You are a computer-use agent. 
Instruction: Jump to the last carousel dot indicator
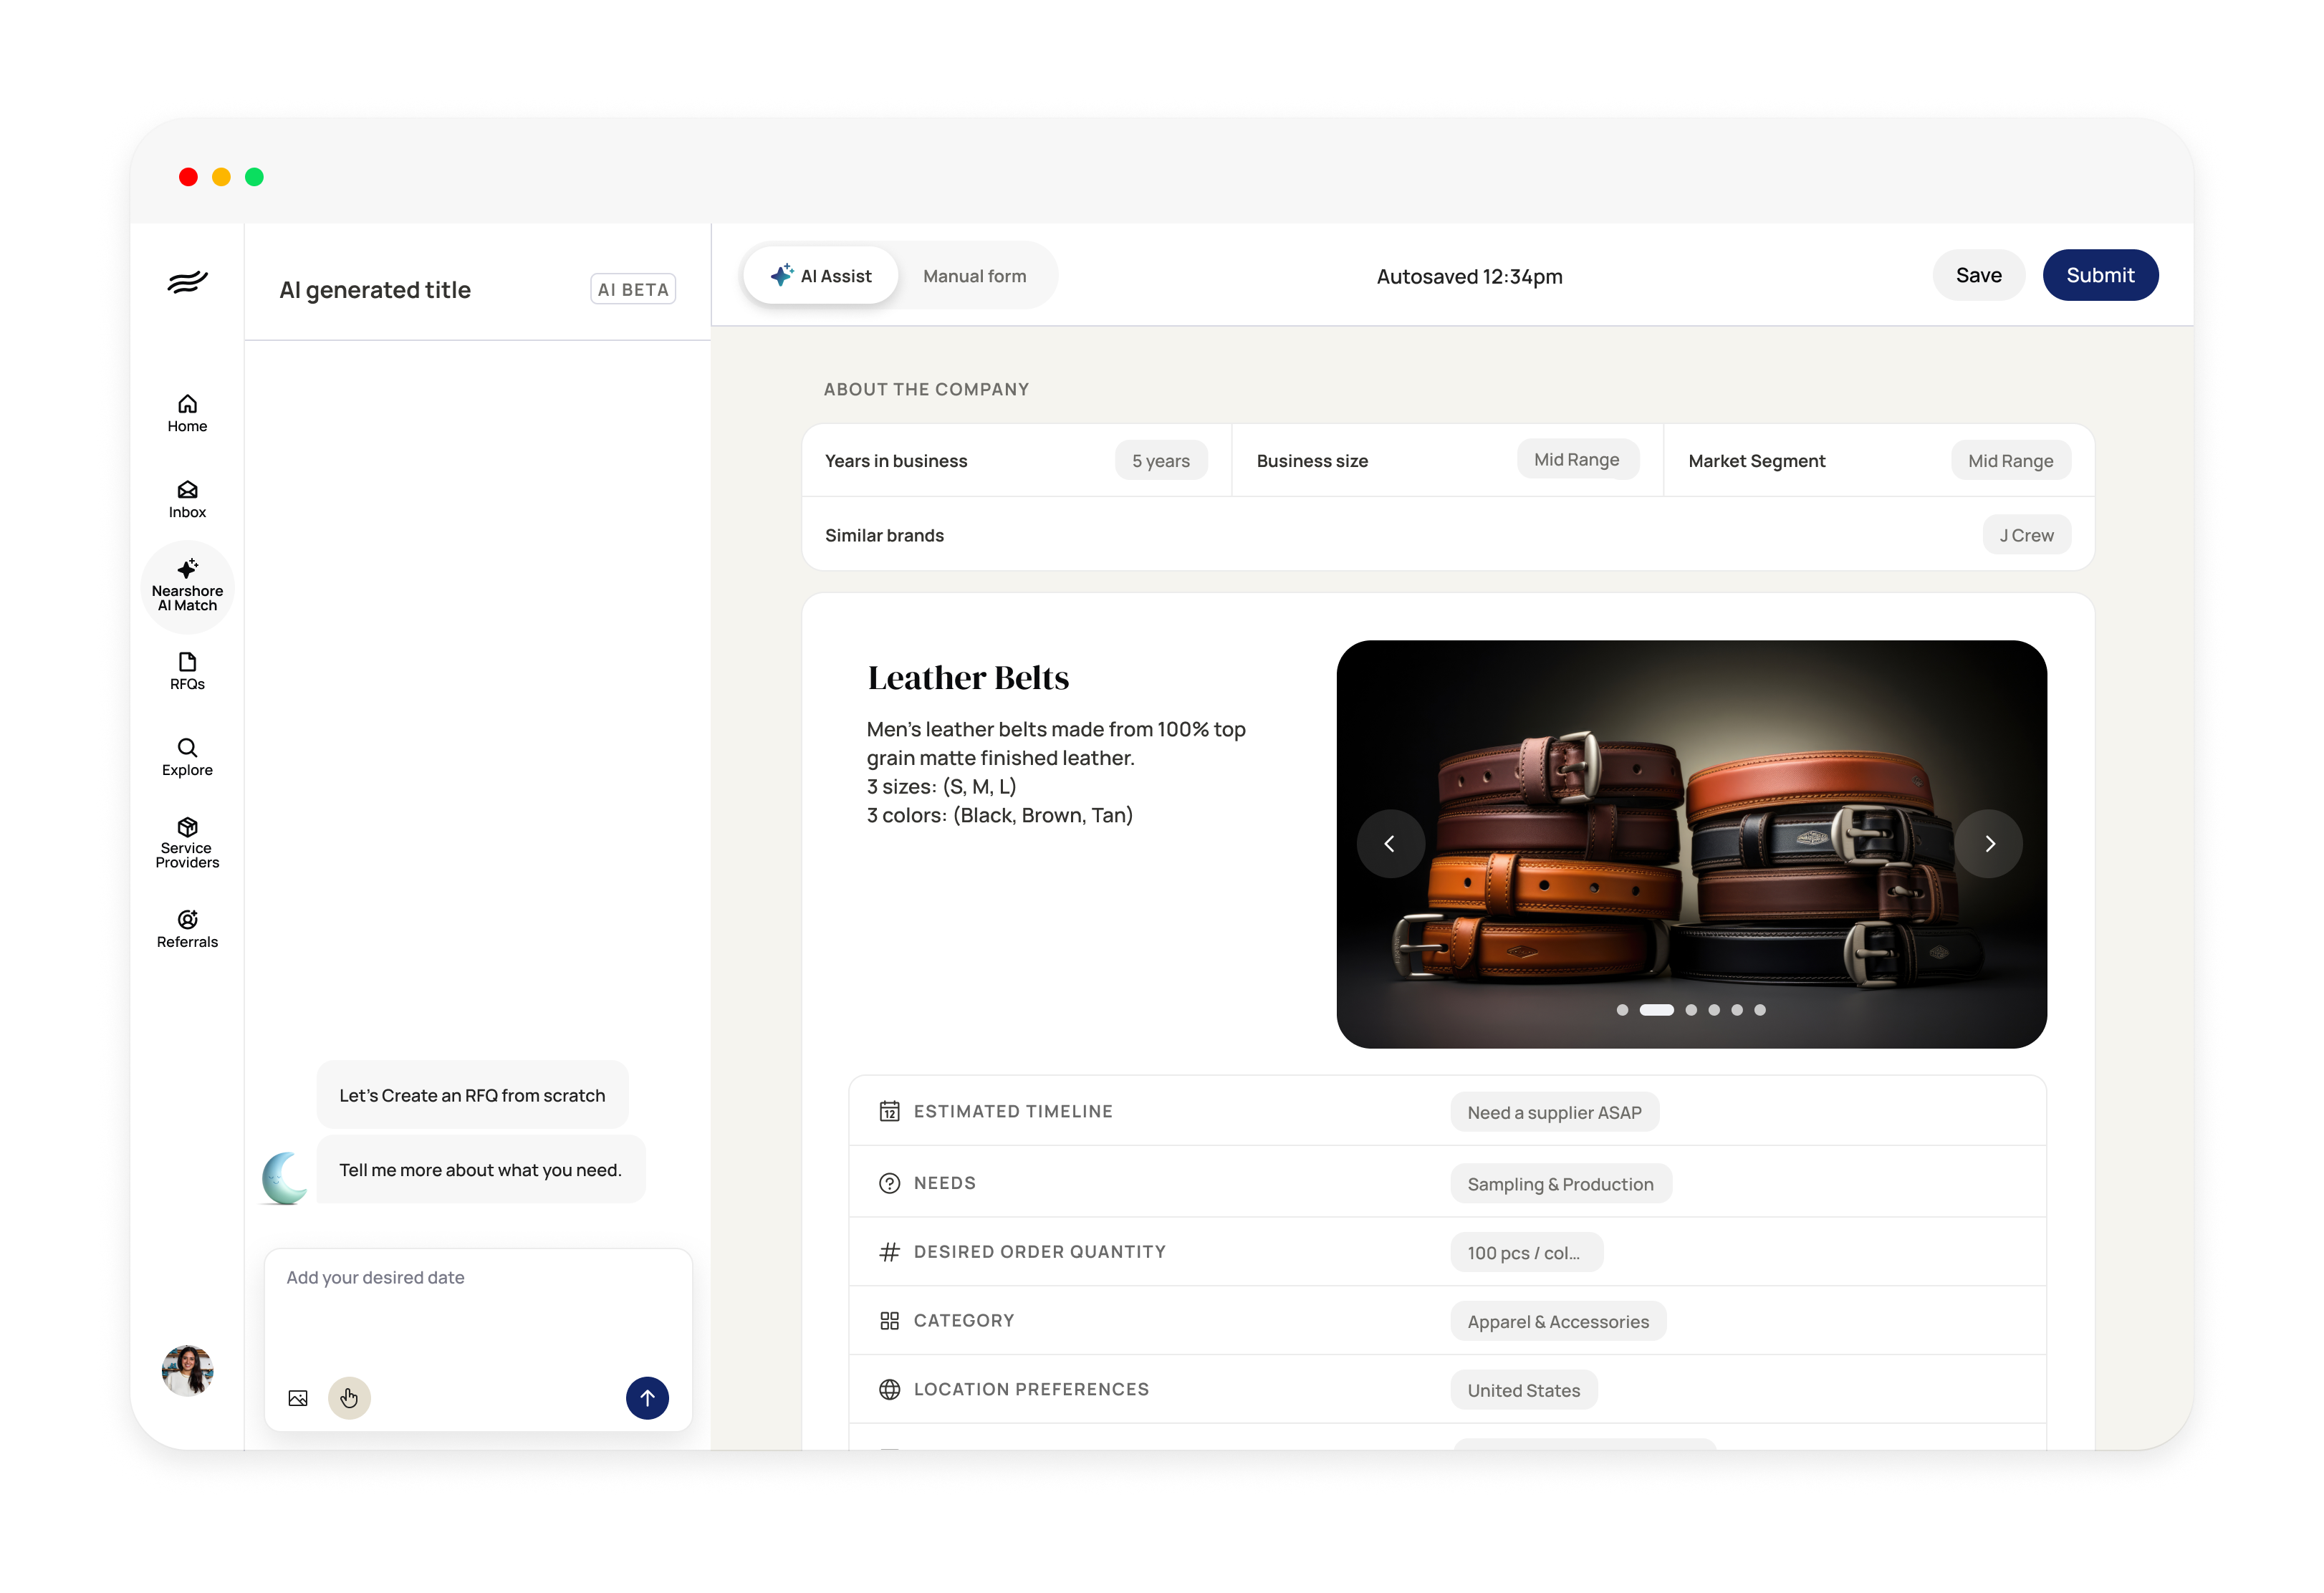tap(1759, 1010)
